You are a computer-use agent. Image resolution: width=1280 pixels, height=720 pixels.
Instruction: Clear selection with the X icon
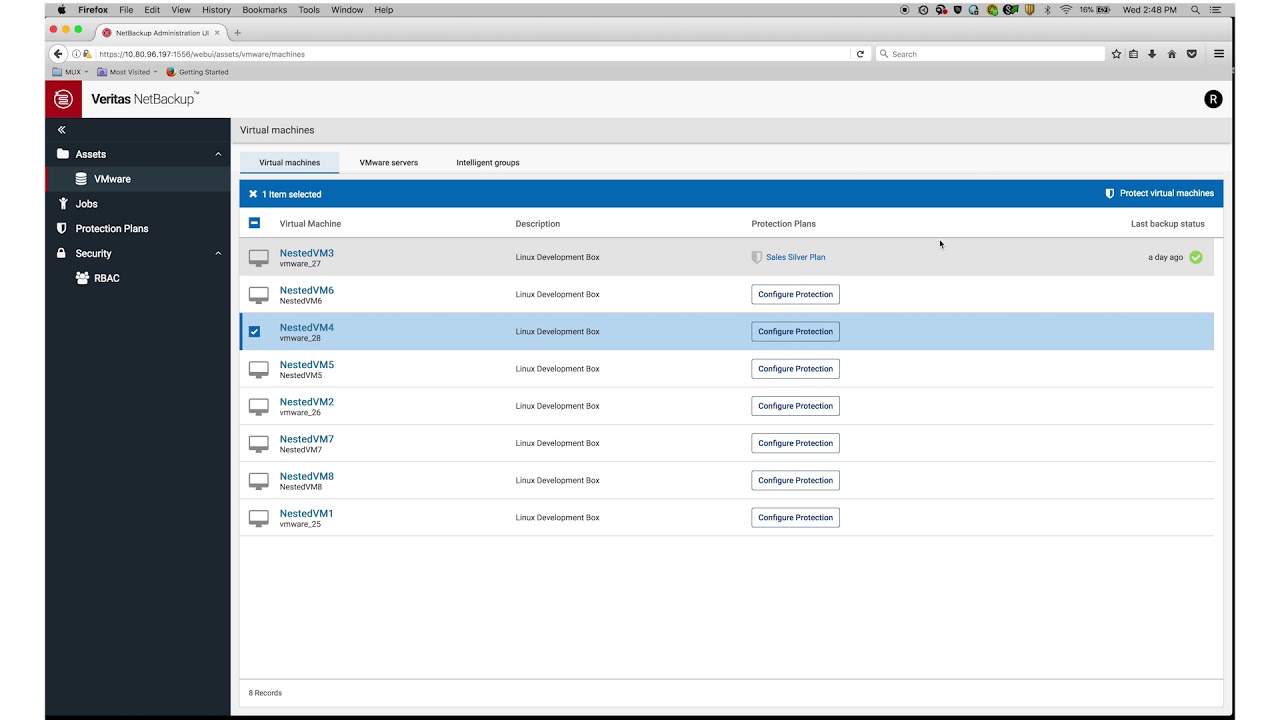point(253,194)
